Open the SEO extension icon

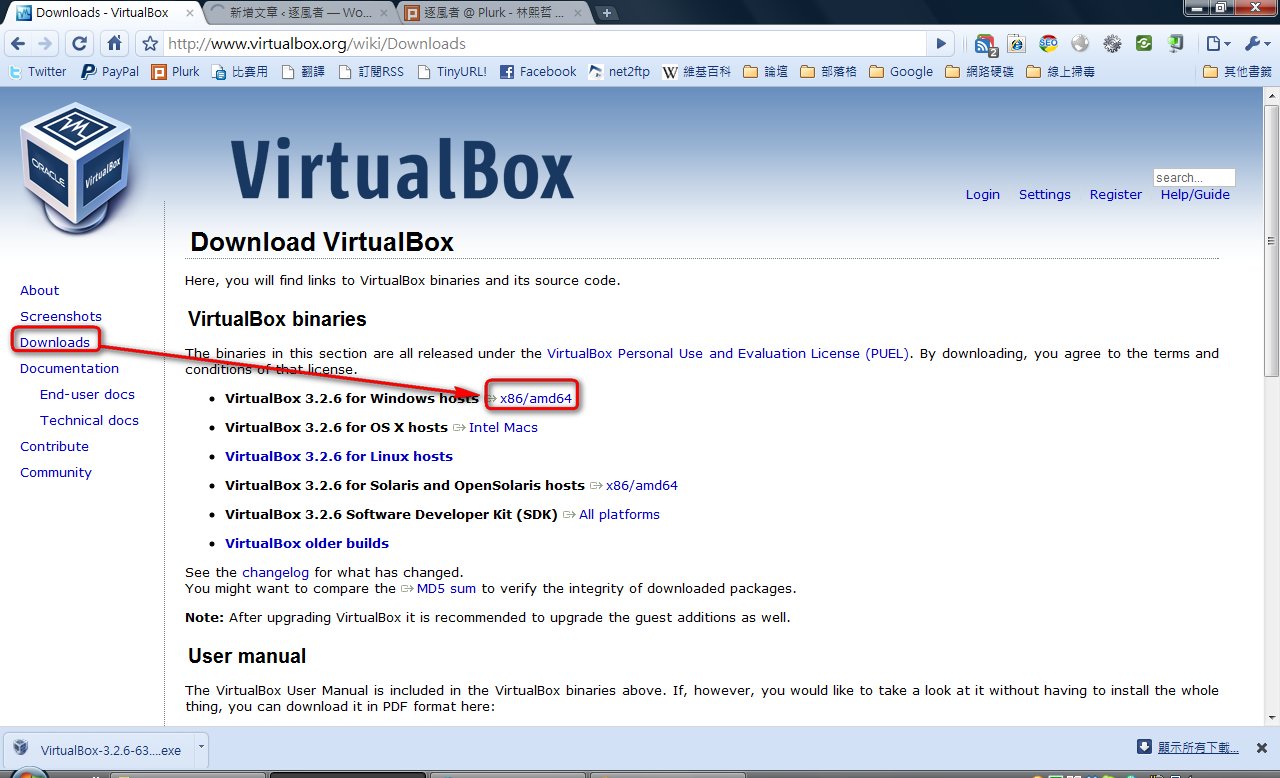point(1048,44)
